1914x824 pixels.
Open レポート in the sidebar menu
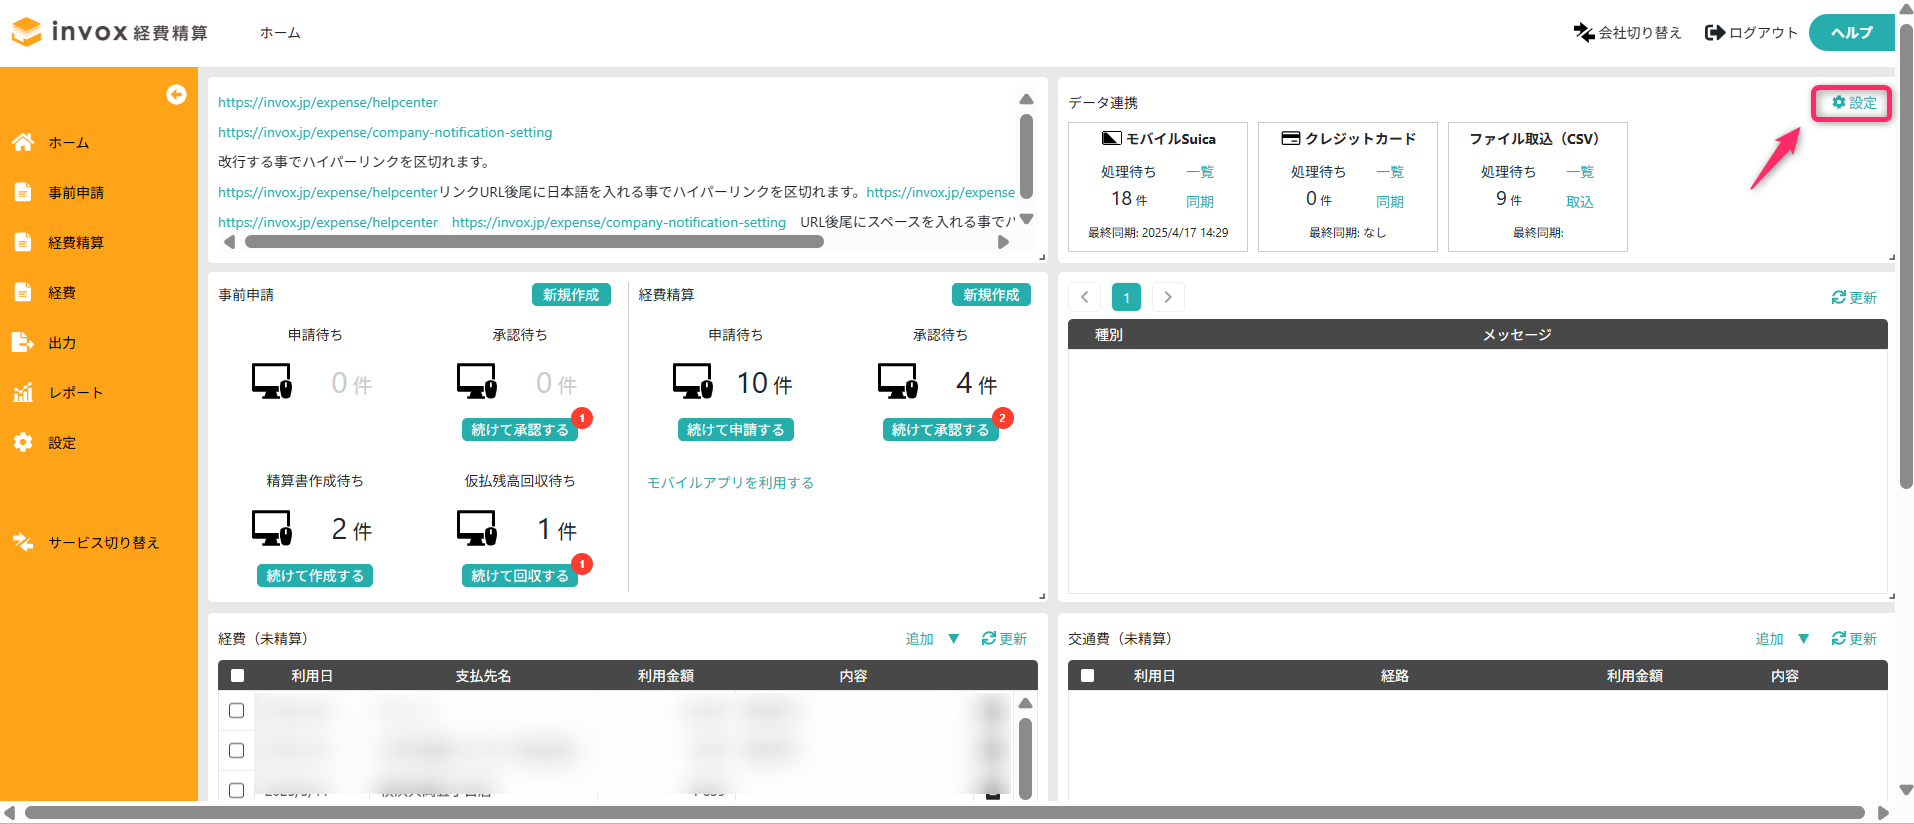point(76,393)
